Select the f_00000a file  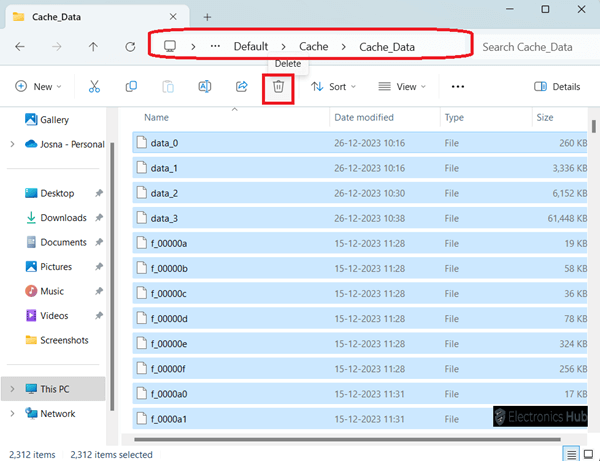[x=360, y=244]
